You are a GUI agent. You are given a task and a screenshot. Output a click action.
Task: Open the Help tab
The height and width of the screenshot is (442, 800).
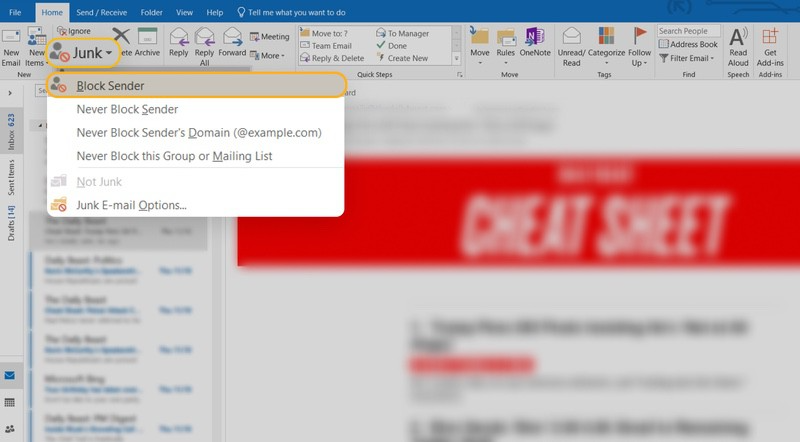click(x=214, y=12)
